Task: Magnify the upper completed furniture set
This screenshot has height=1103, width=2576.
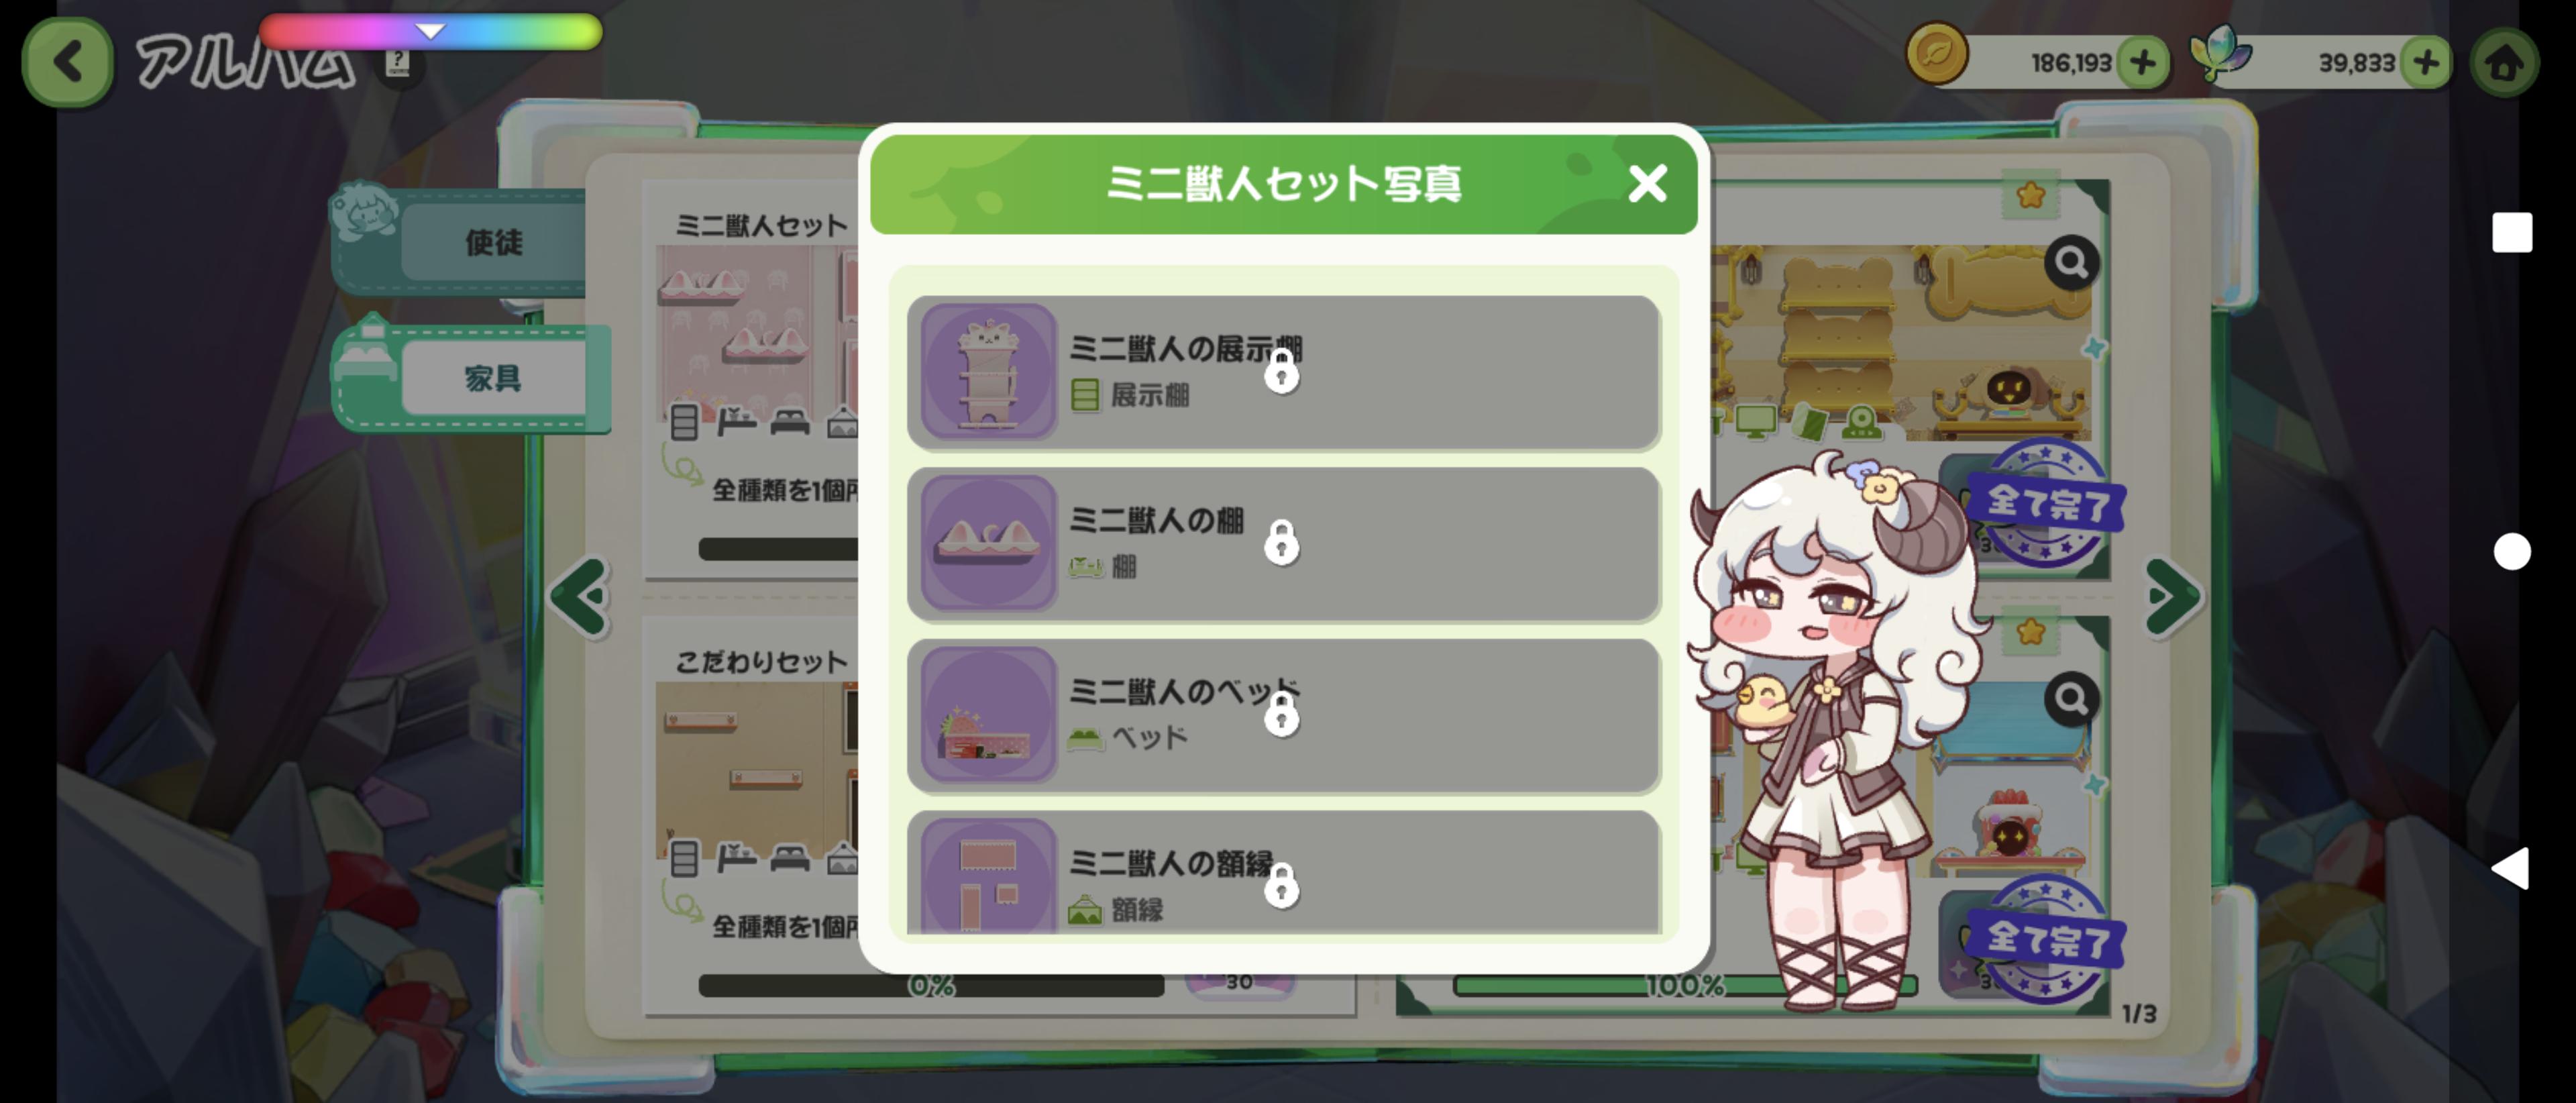Action: [2071, 263]
